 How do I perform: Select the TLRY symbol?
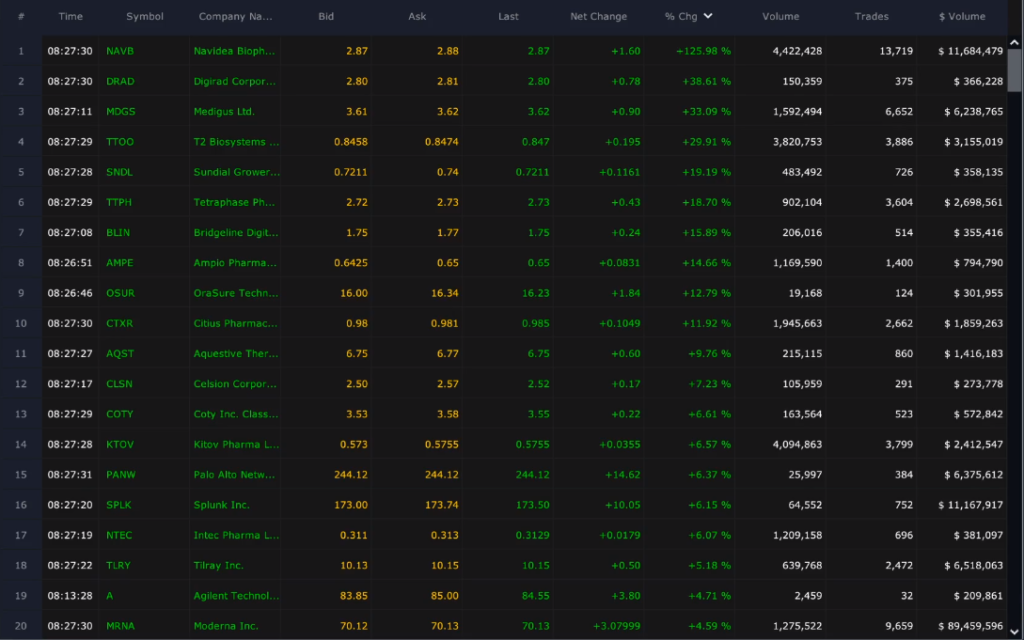click(x=118, y=566)
